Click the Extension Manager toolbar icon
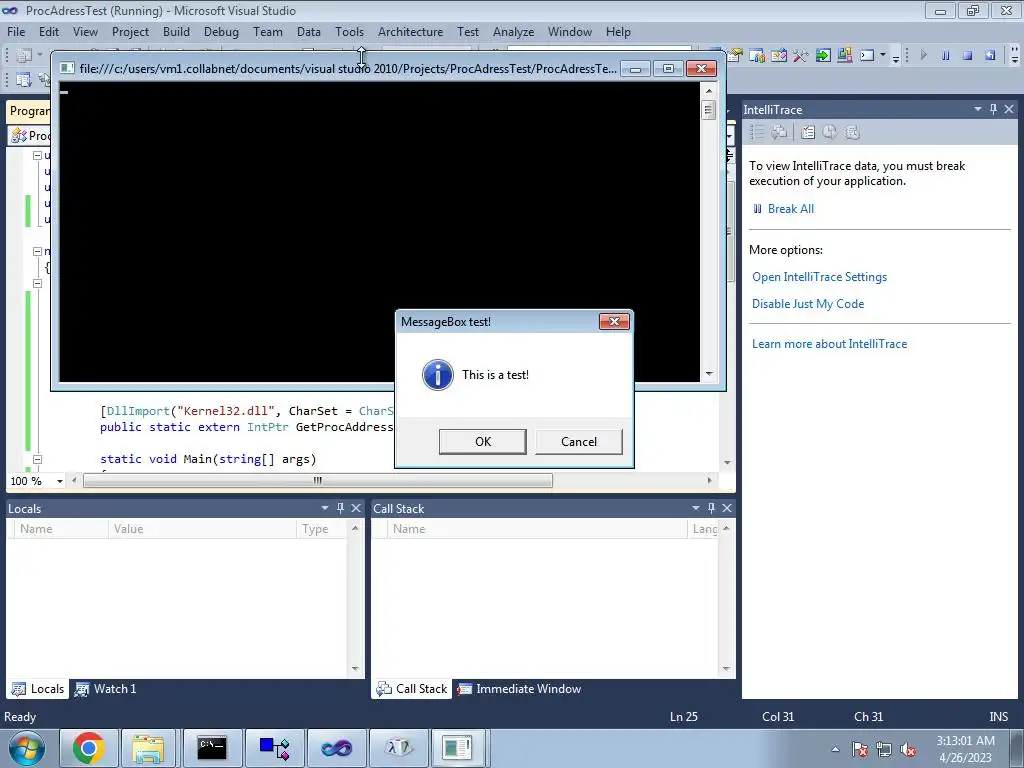Screen dimensions: 1024x768 tap(844, 55)
